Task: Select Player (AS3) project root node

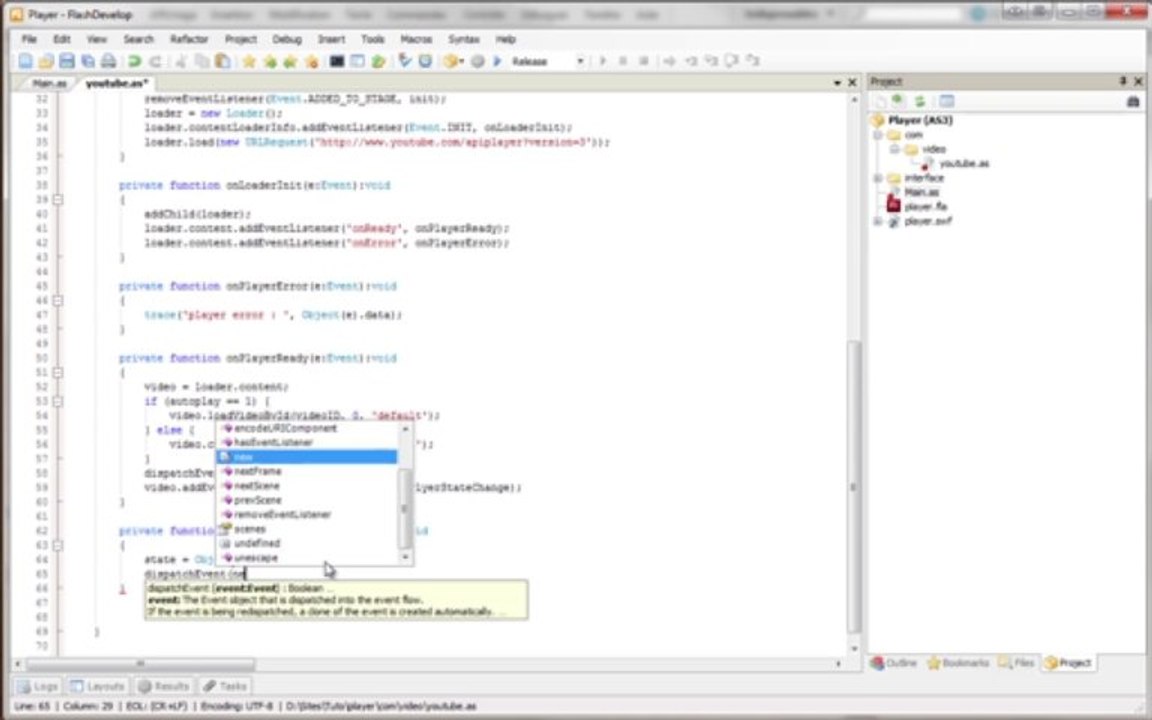Action: 920,120
